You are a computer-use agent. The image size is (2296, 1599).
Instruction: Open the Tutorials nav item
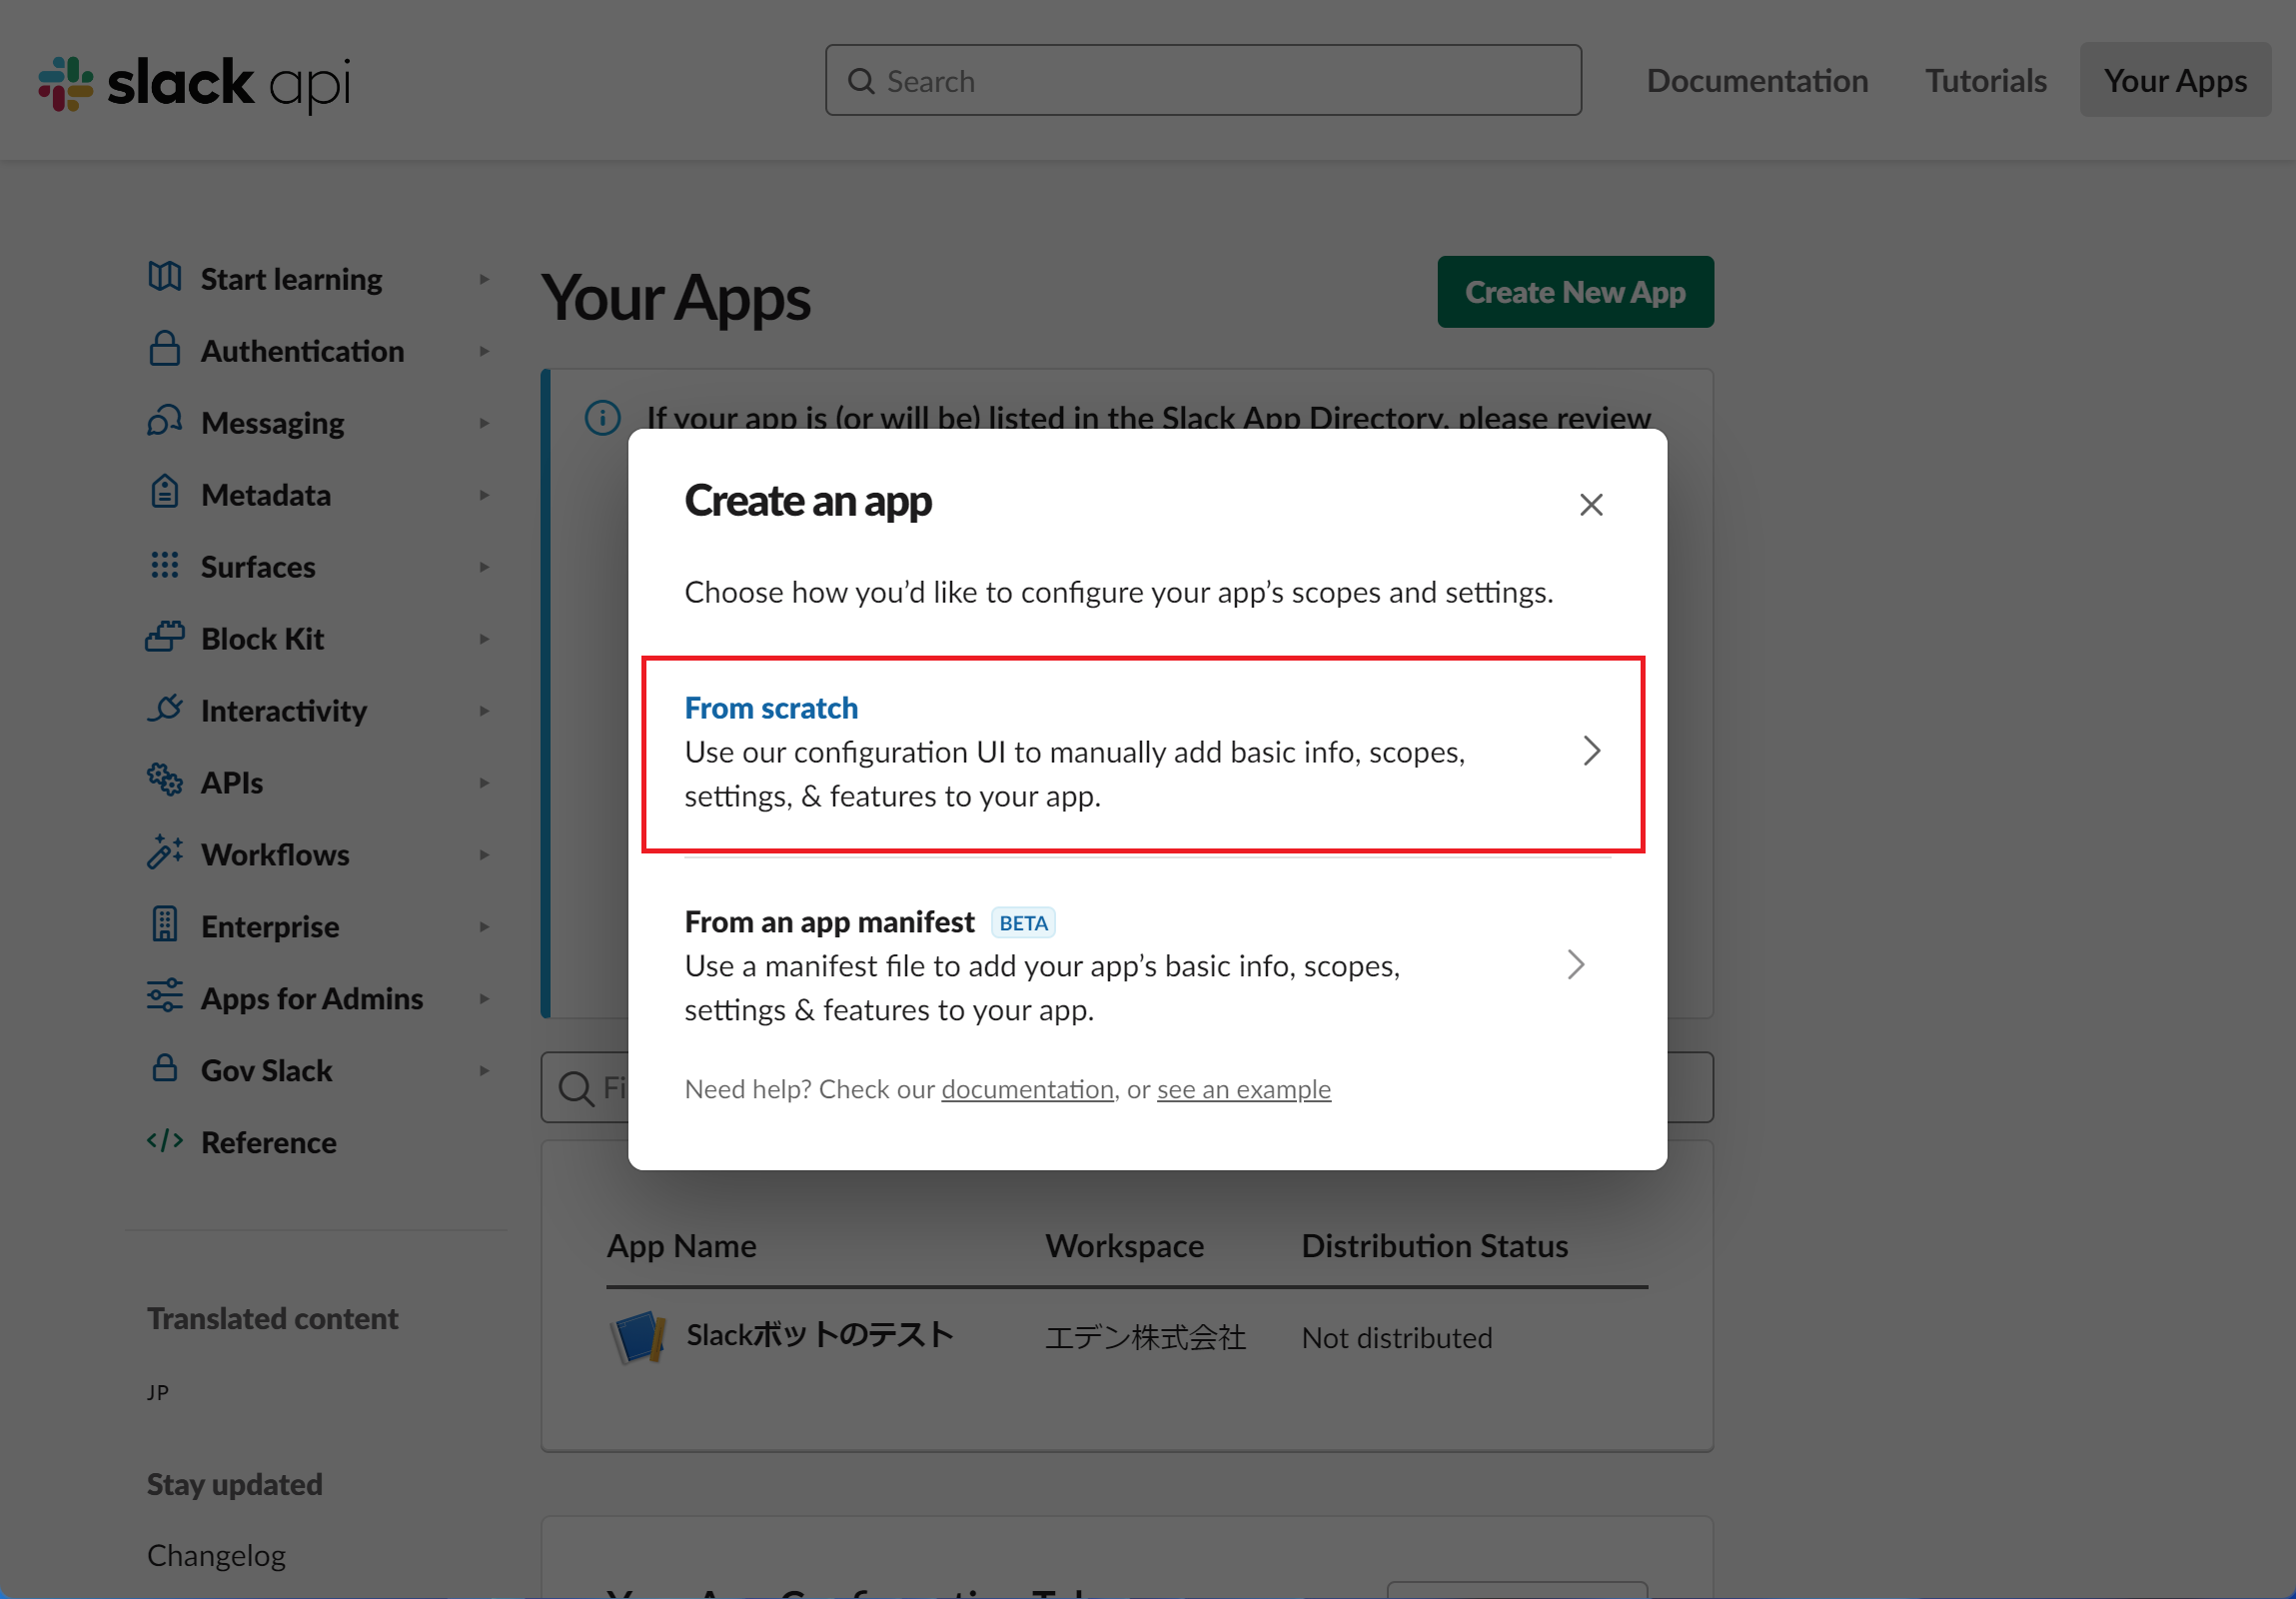(1986, 80)
